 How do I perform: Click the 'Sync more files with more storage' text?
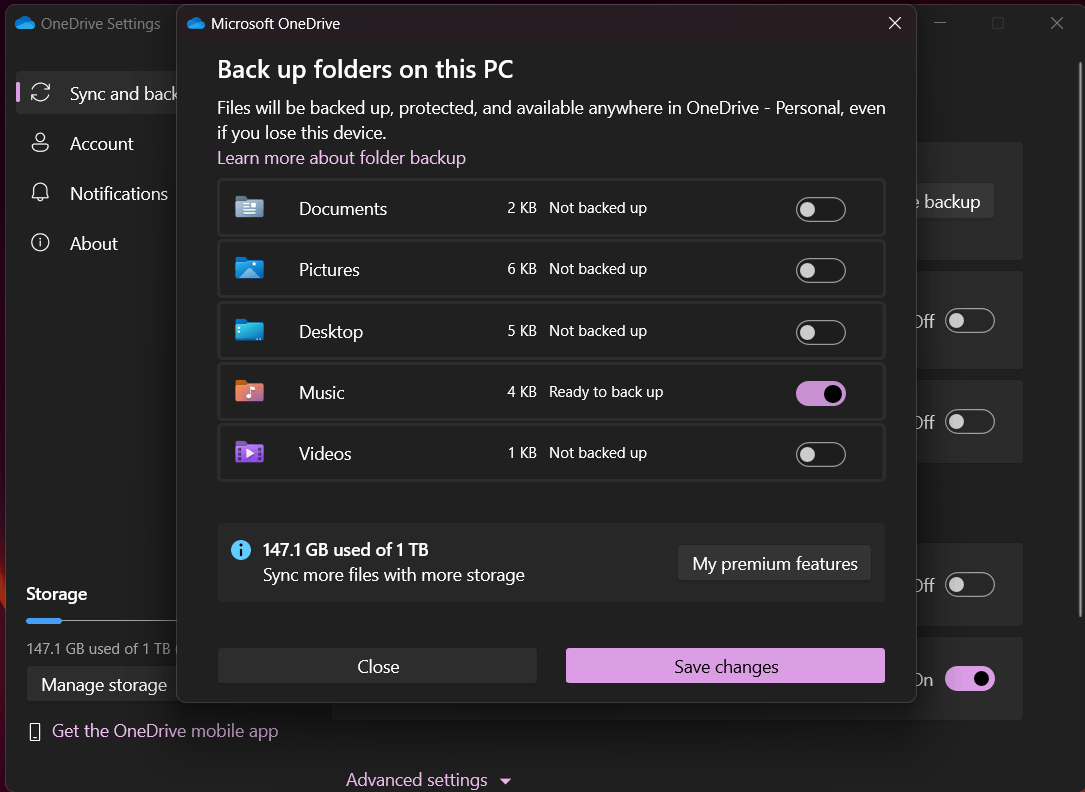click(394, 575)
